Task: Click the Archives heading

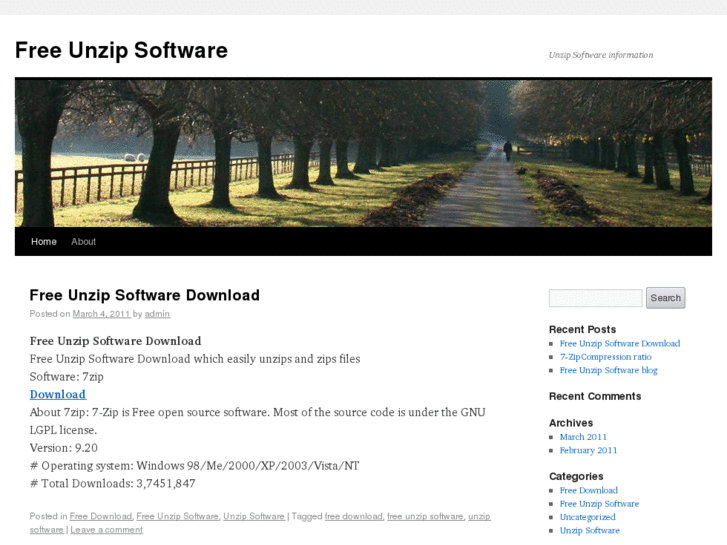Action: 571,423
